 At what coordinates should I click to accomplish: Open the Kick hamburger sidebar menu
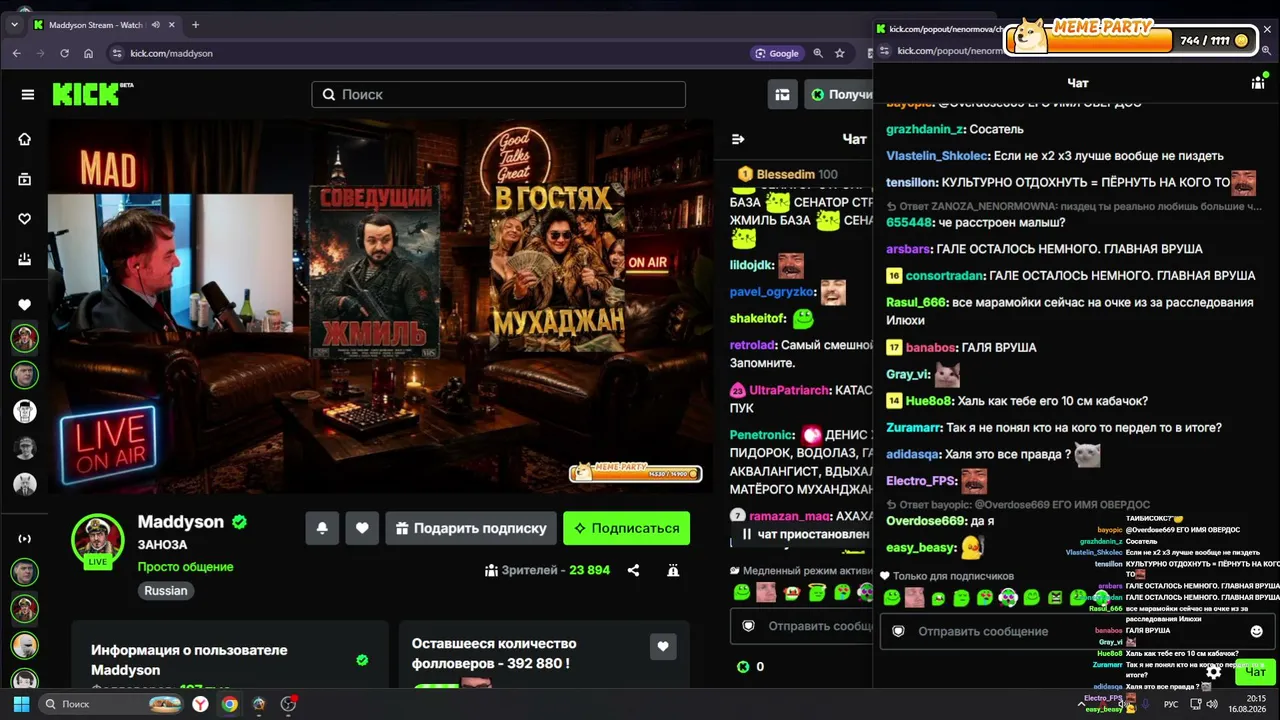tap(27, 94)
